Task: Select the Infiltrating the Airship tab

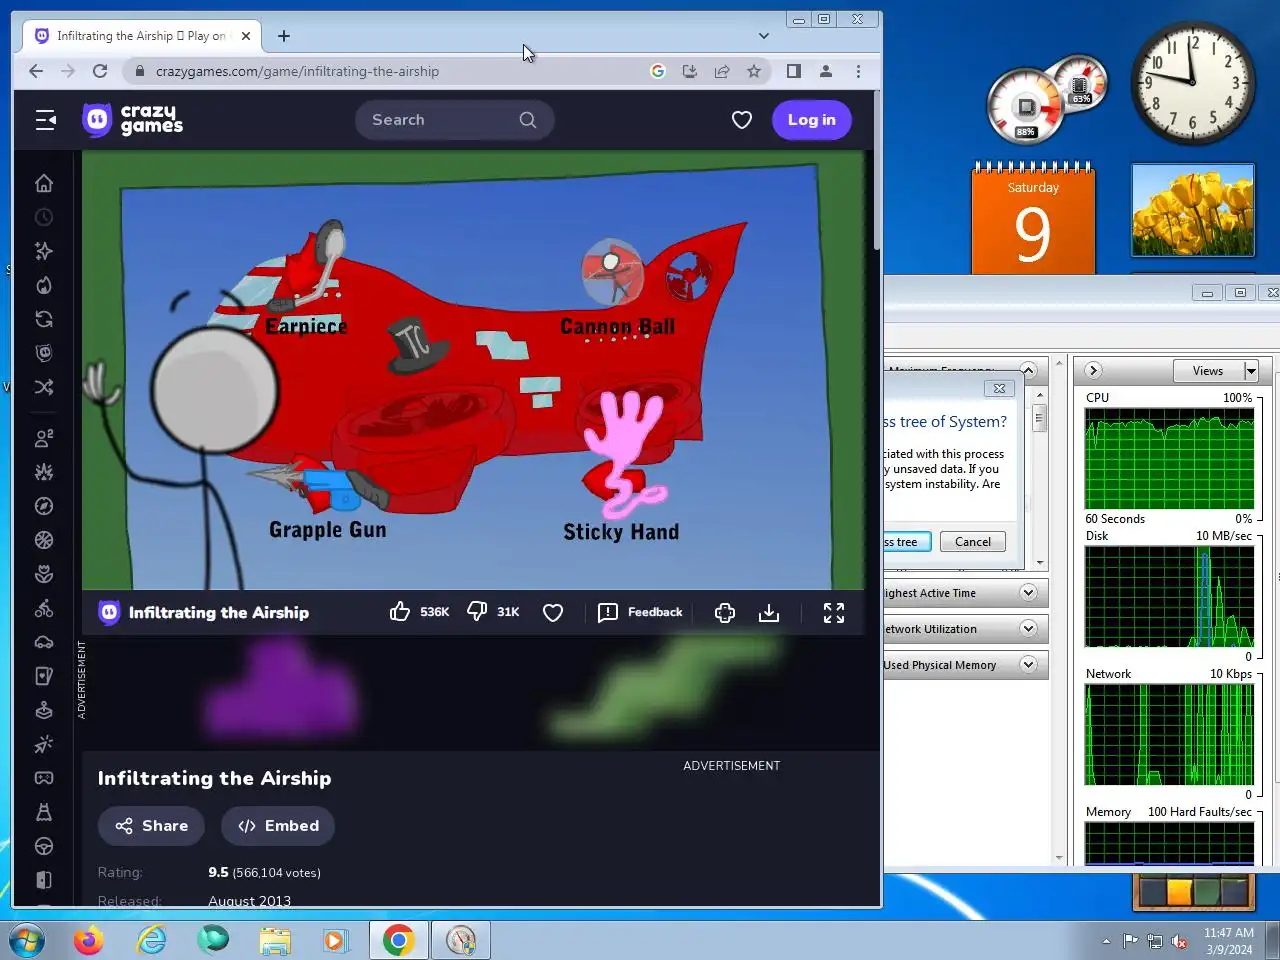Action: point(140,36)
